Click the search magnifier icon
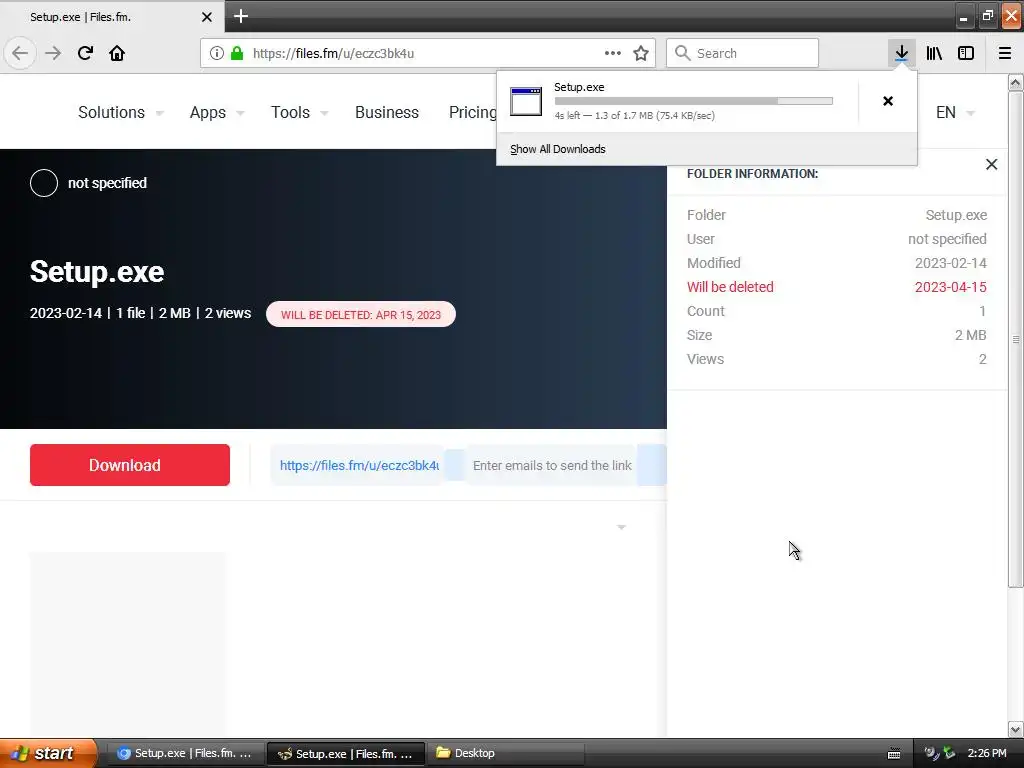 pyautogui.click(x=682, y=54)
